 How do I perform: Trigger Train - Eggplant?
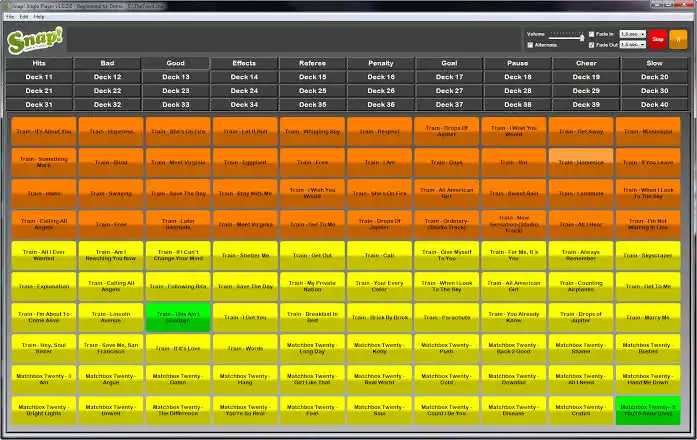point(245,163)
